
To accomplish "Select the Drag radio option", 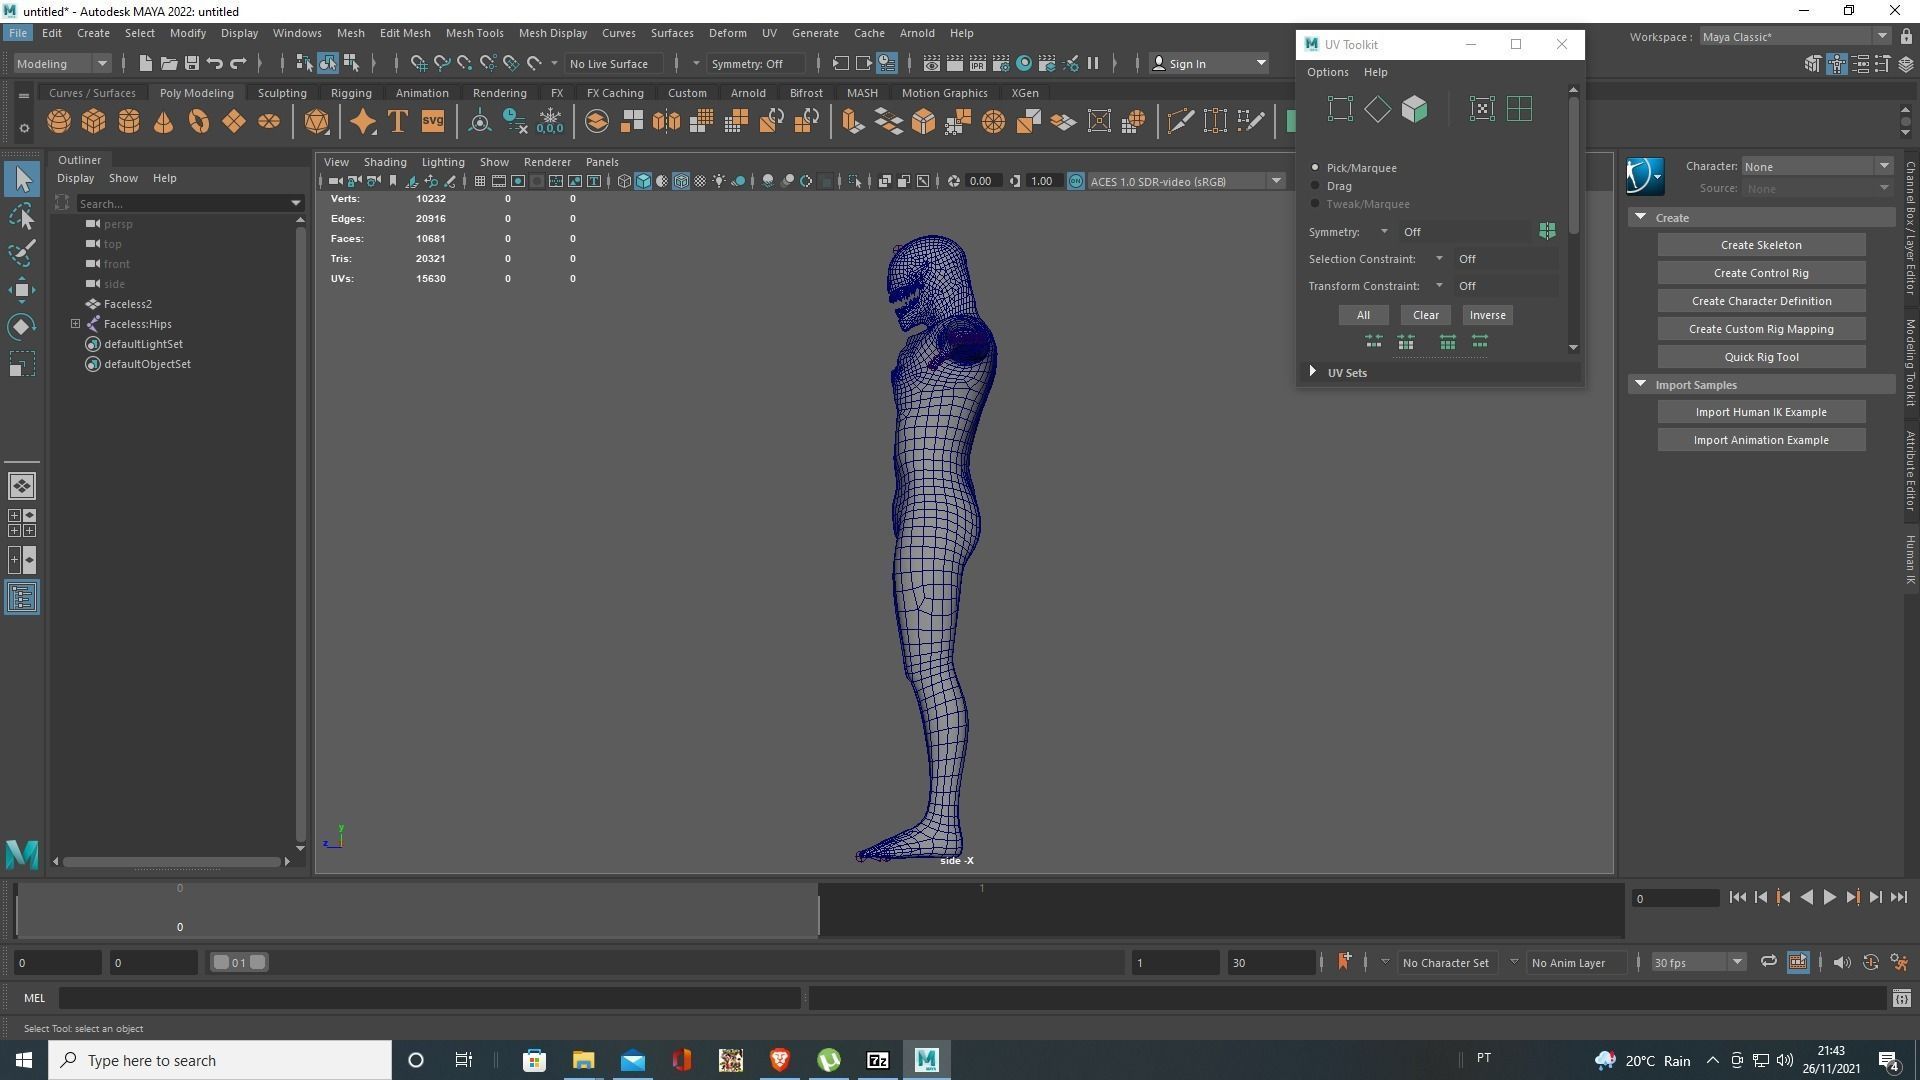I will click(x=1315, y=185).
